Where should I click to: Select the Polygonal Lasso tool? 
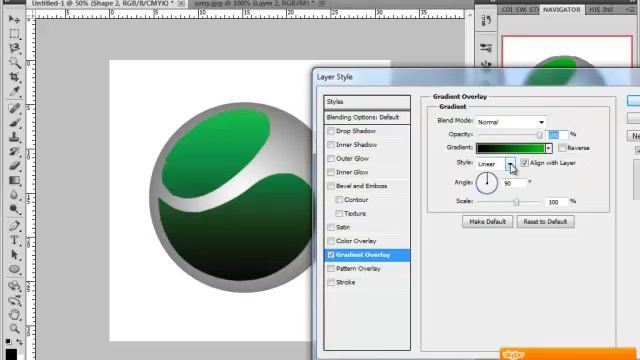14,48
